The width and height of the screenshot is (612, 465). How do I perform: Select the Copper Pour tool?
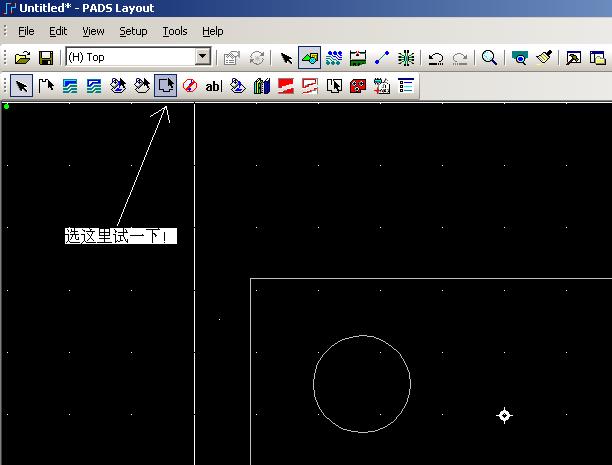click(118, 86)
